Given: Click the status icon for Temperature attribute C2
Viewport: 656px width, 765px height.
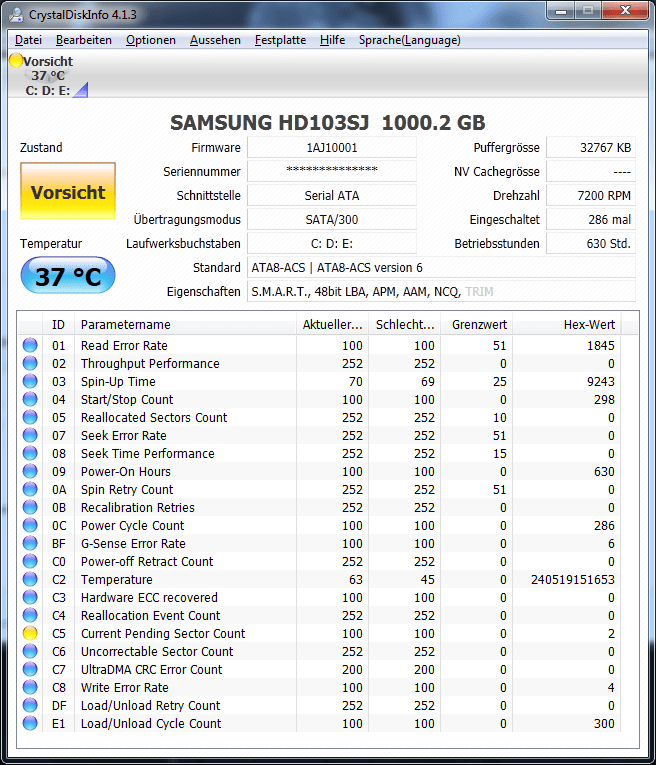Looking at the screenshot, I should point(30,580).
